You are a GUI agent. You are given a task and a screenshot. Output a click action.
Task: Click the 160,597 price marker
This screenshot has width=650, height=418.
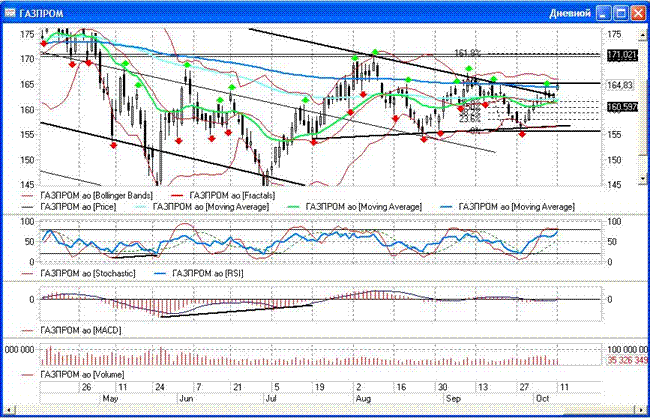click(x=622, y=107)
